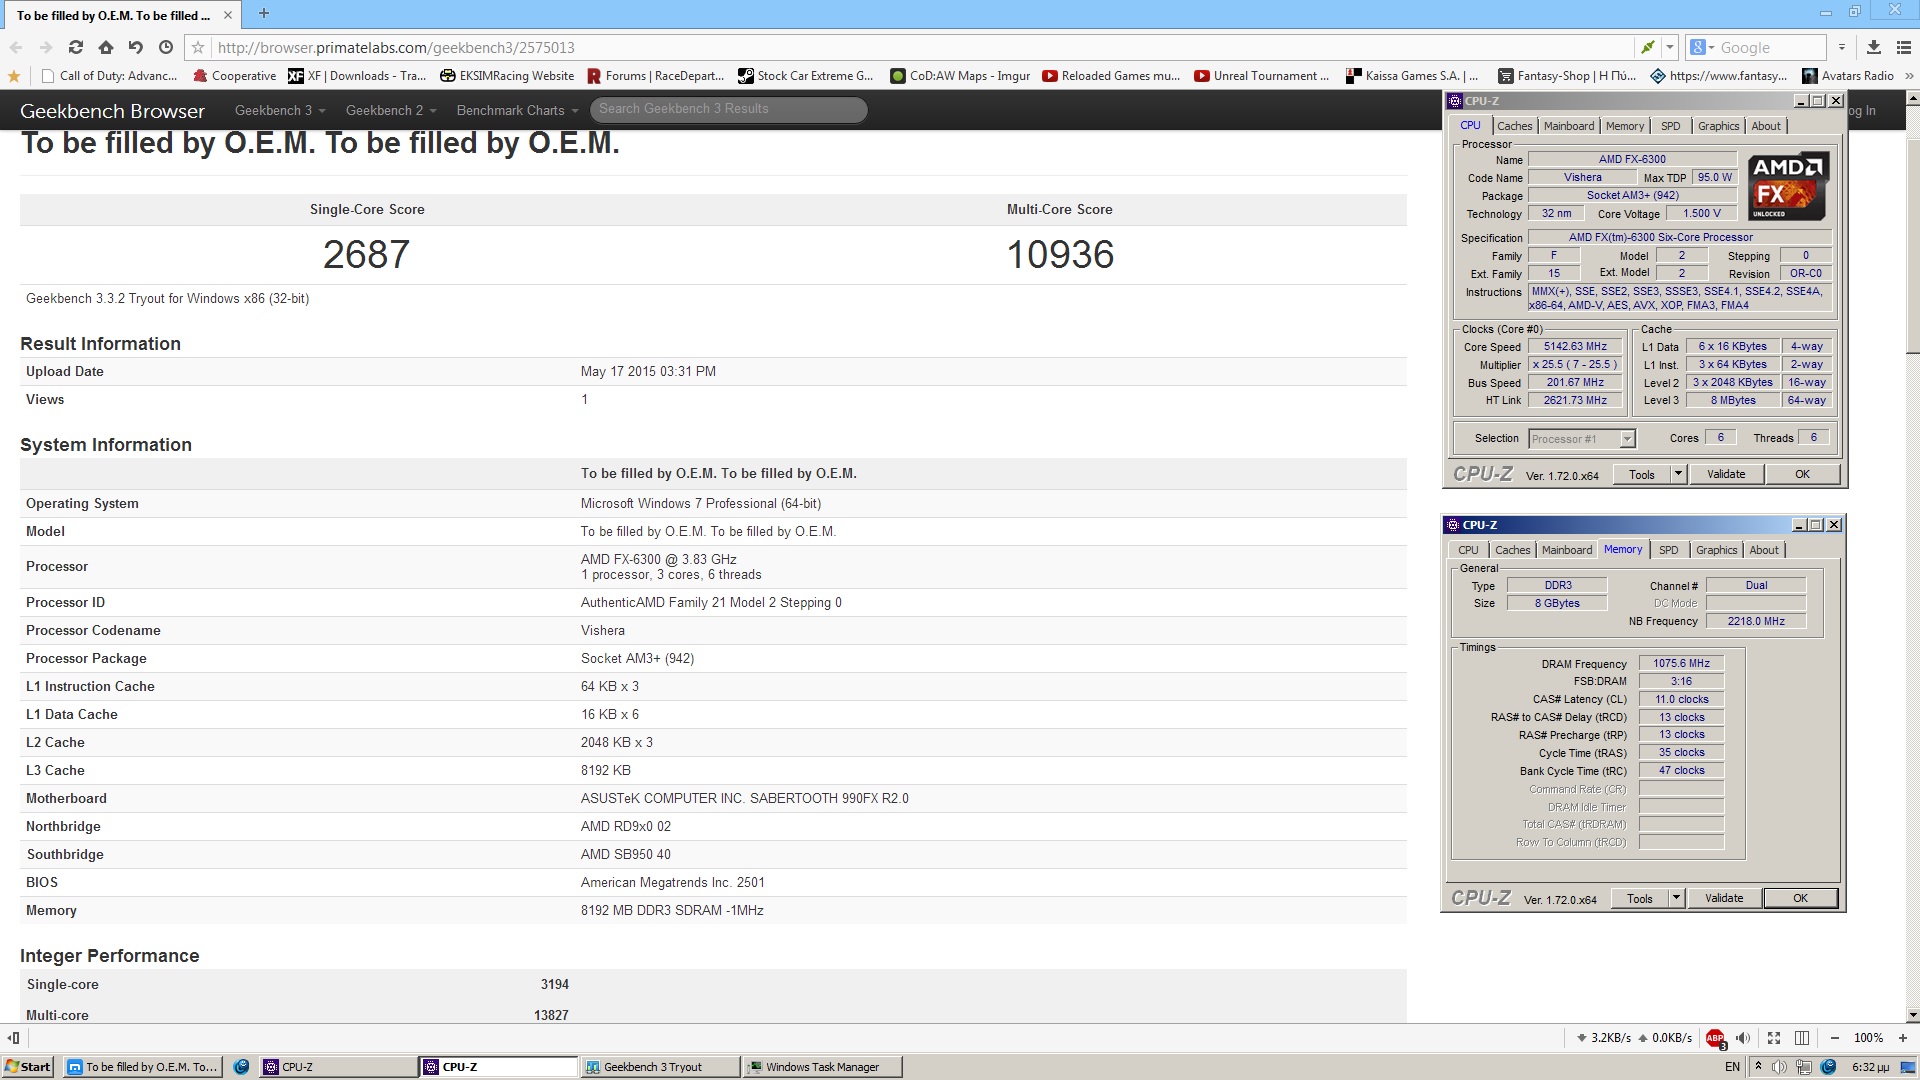Reload the page with the refresh icon

pyautogui.click(x=75, y=47)
